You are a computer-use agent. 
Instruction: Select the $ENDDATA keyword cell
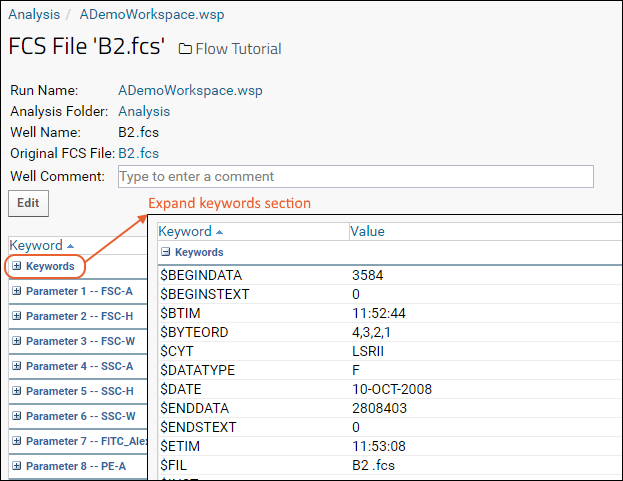click(x=195, y=408)
